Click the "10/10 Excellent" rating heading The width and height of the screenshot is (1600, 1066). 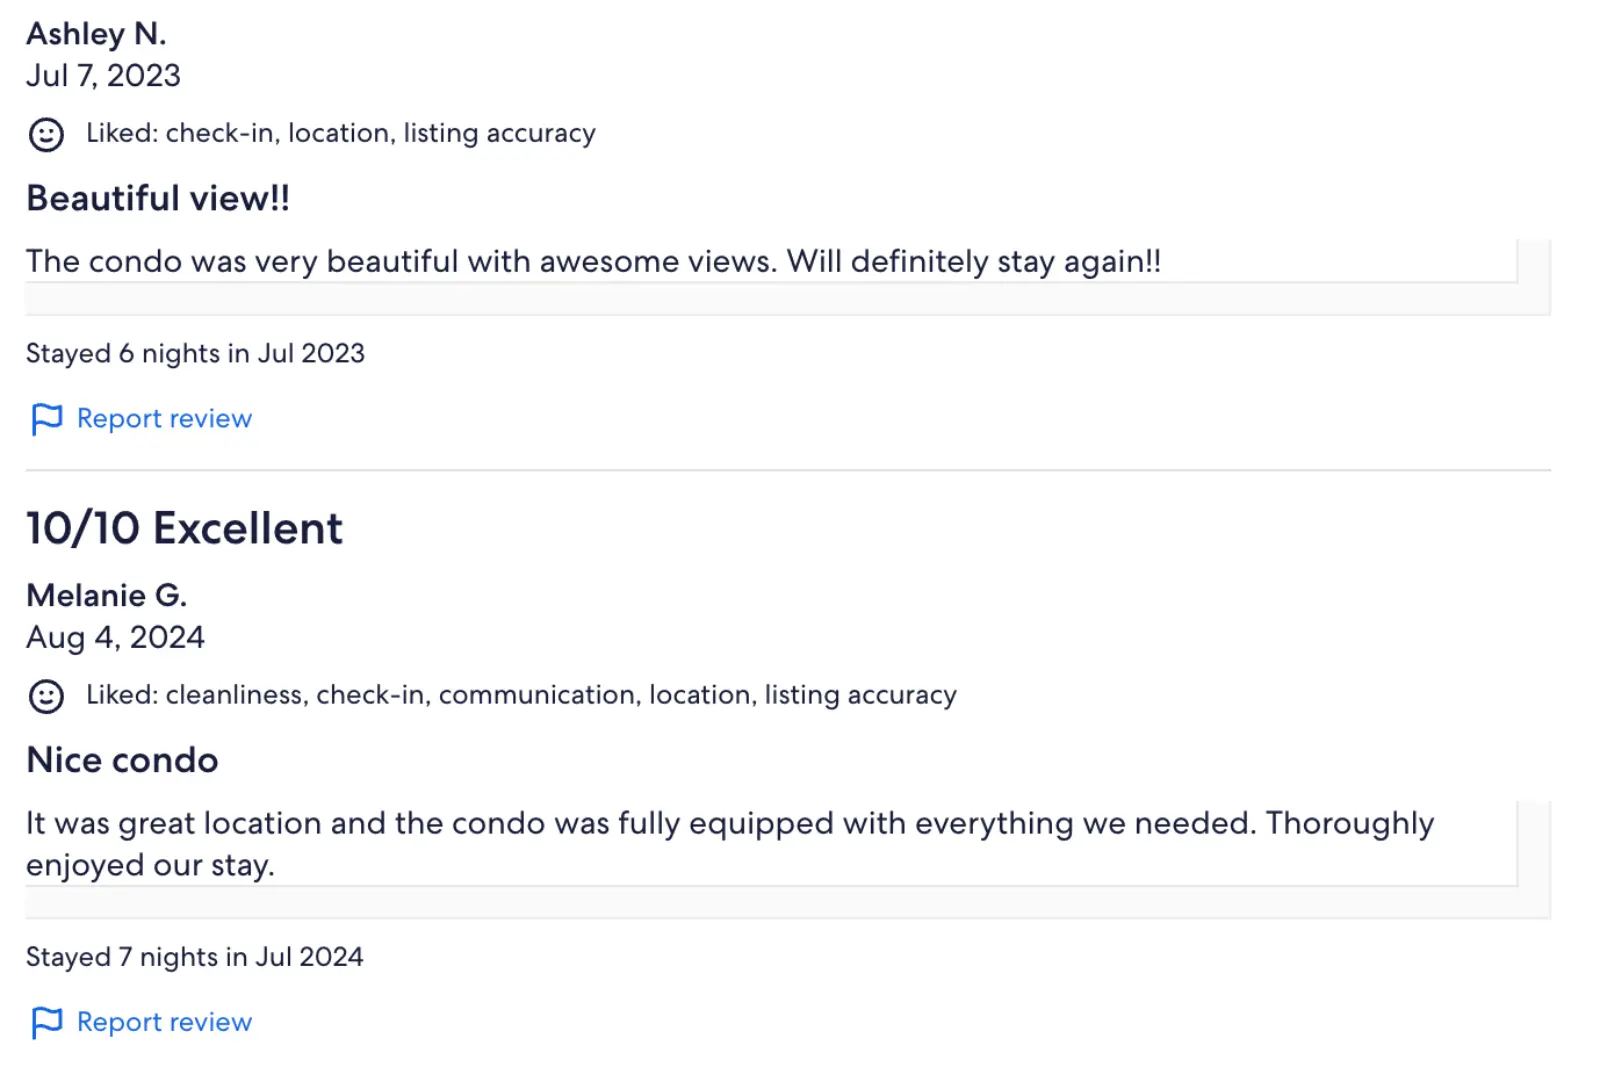(x=184, y=529)
